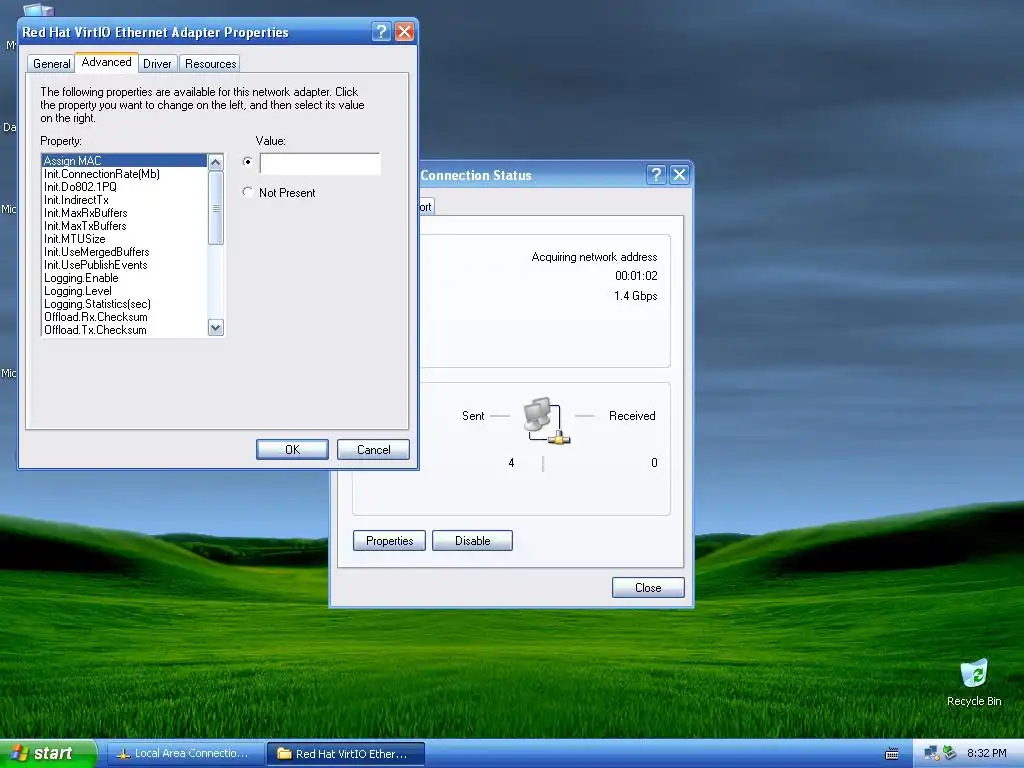
Task: Click property list scroll down arrow
Action: (x=216, y=327)
